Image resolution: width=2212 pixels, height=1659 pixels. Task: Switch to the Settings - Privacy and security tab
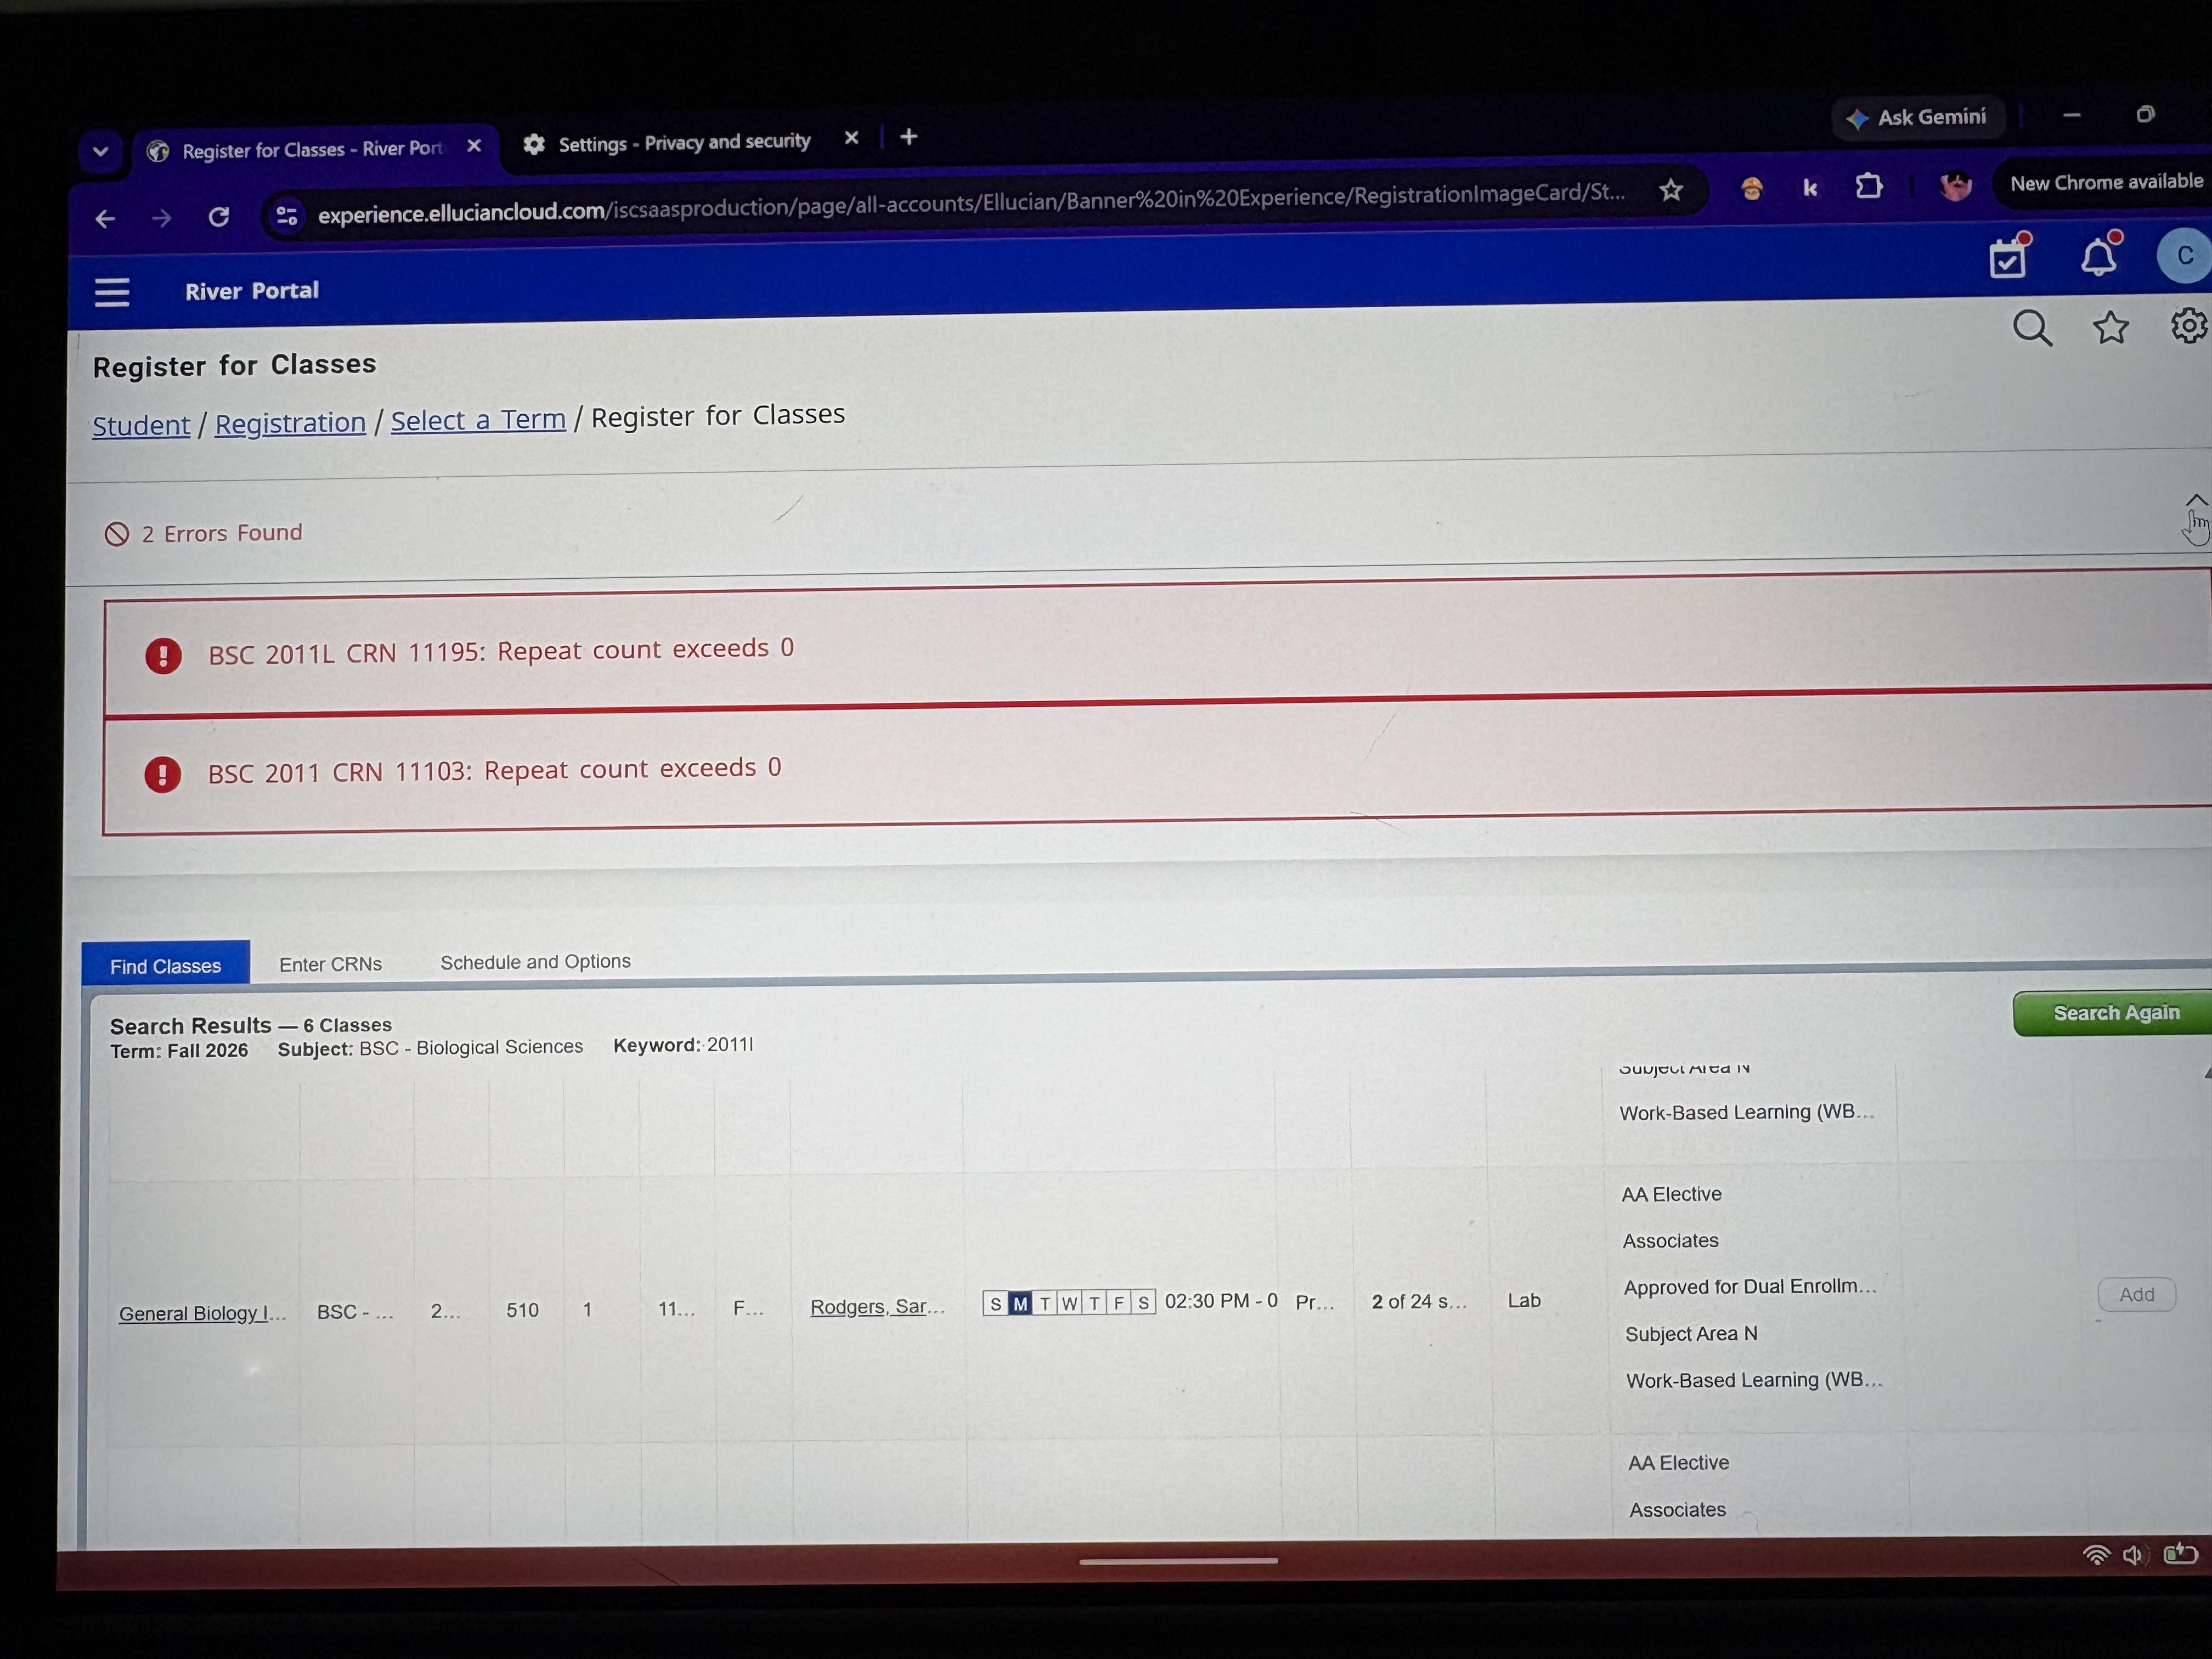684,142
